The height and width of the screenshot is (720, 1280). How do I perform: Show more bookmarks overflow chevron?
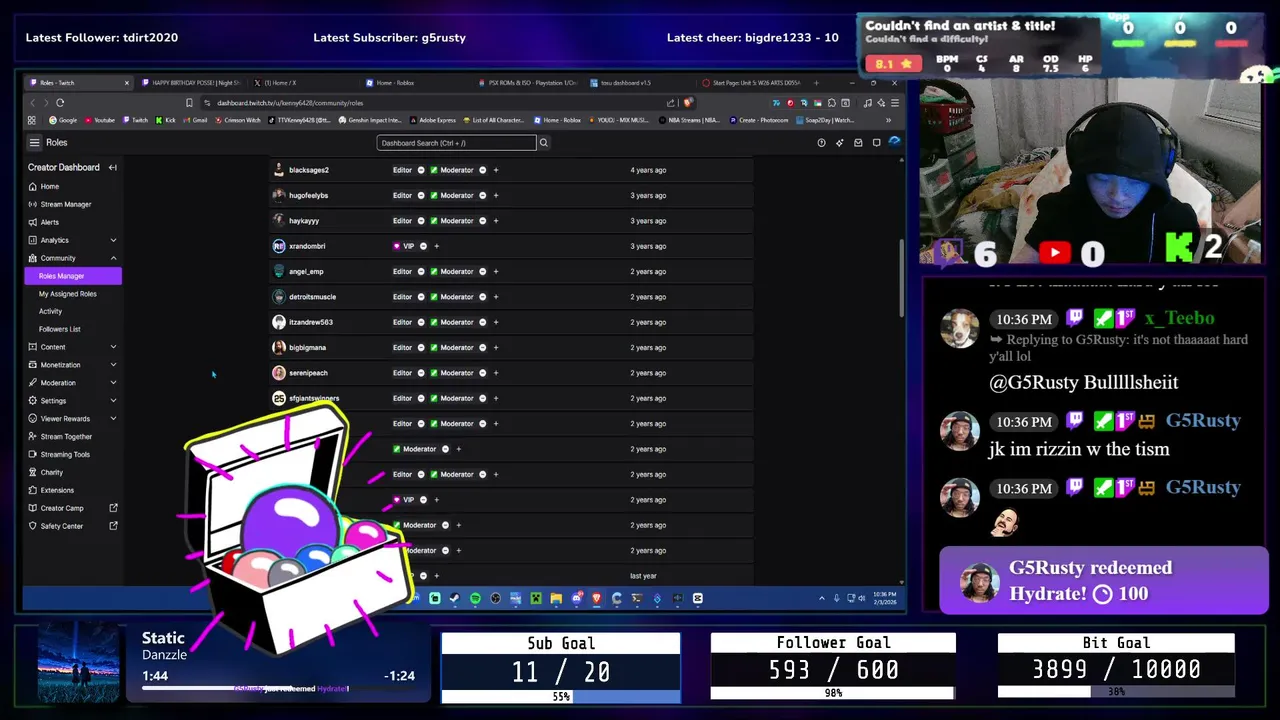pos(889,120)
